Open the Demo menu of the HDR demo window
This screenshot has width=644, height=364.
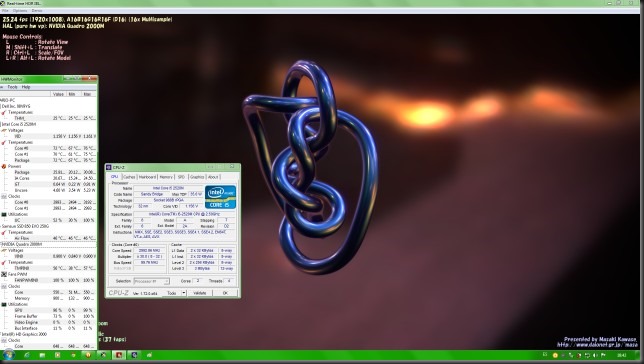[x=37, y=11]
